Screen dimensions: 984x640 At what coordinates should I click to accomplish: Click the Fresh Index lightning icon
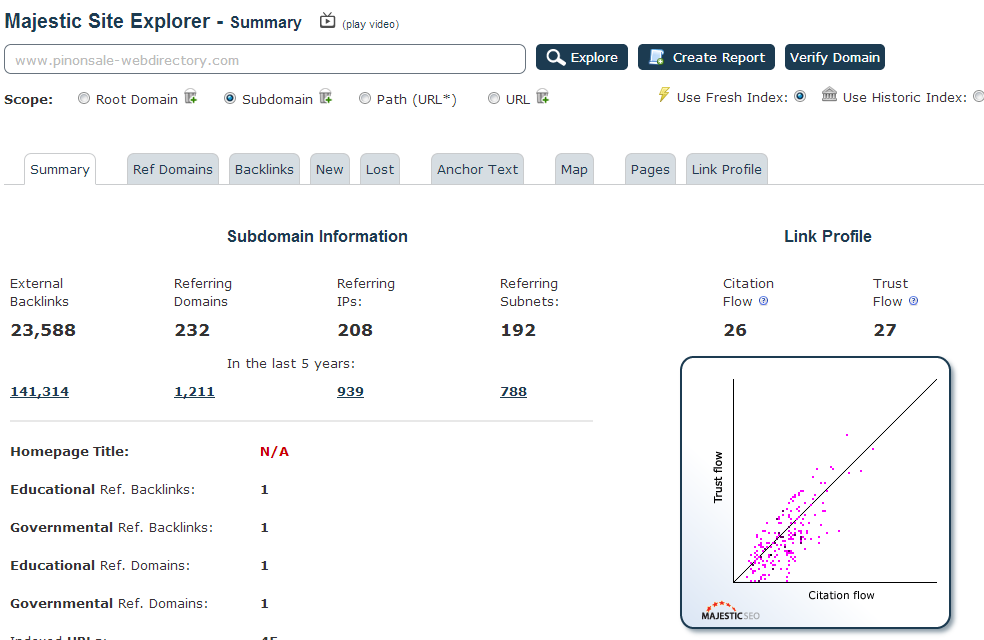[x=663, y=95]
